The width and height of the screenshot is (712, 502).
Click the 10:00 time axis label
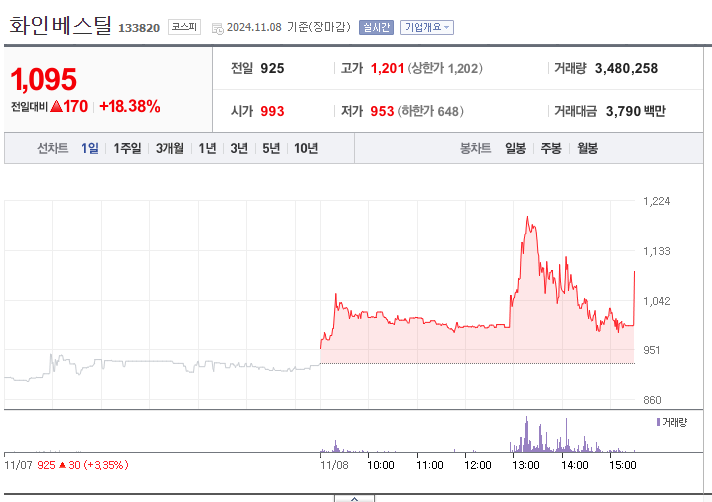pos(381,465)
